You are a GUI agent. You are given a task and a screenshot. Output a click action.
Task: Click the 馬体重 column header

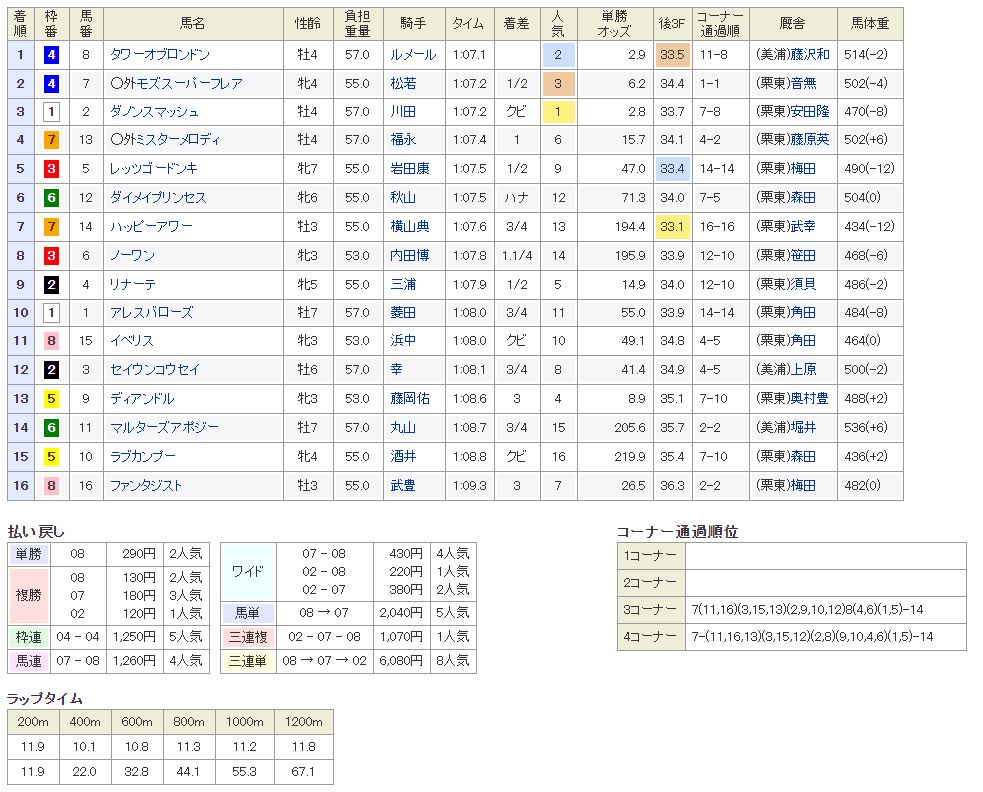(x=870, y=24)
